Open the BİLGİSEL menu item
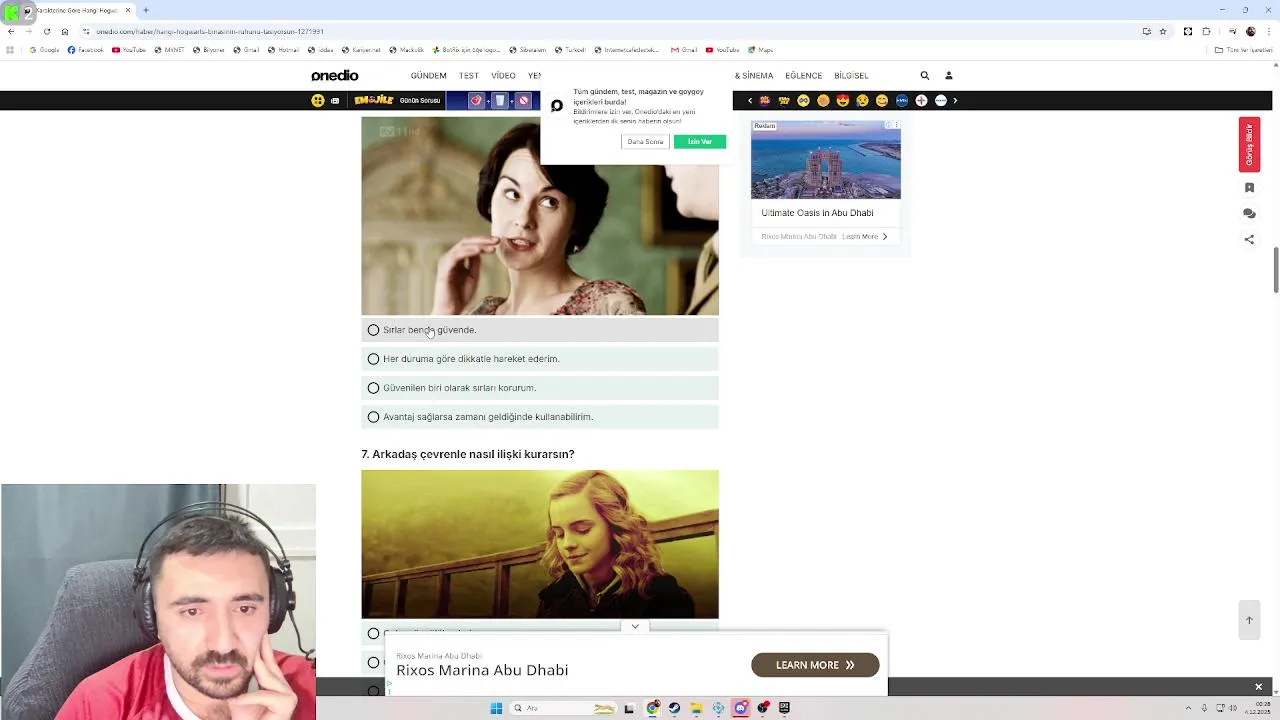The width and height of the screenshot is (1280, 720). [x=851, y=76]
